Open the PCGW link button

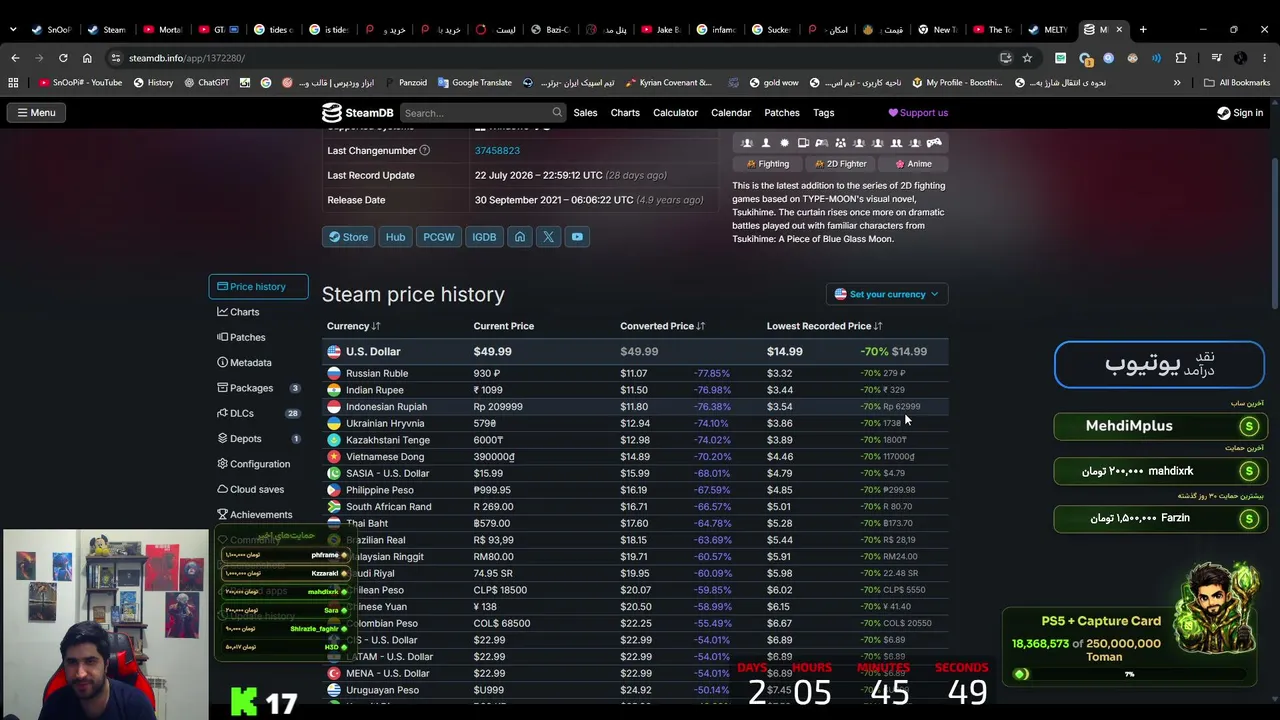pos(438,237)
